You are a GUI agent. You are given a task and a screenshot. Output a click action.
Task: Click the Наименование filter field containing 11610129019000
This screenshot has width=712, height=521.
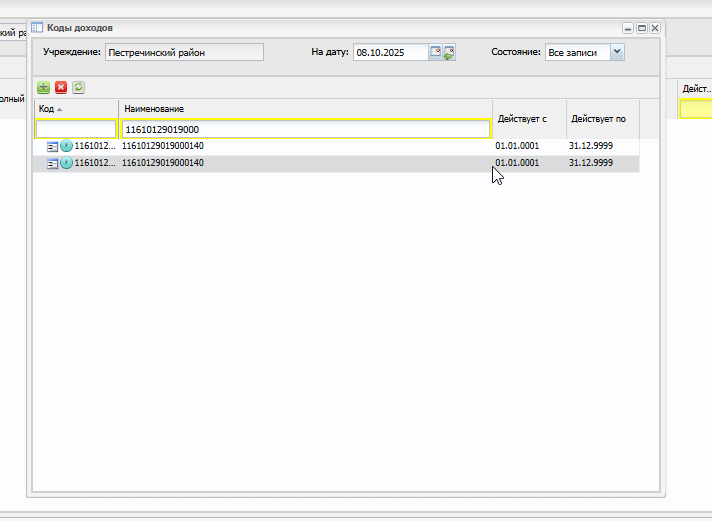coord(306,129)
